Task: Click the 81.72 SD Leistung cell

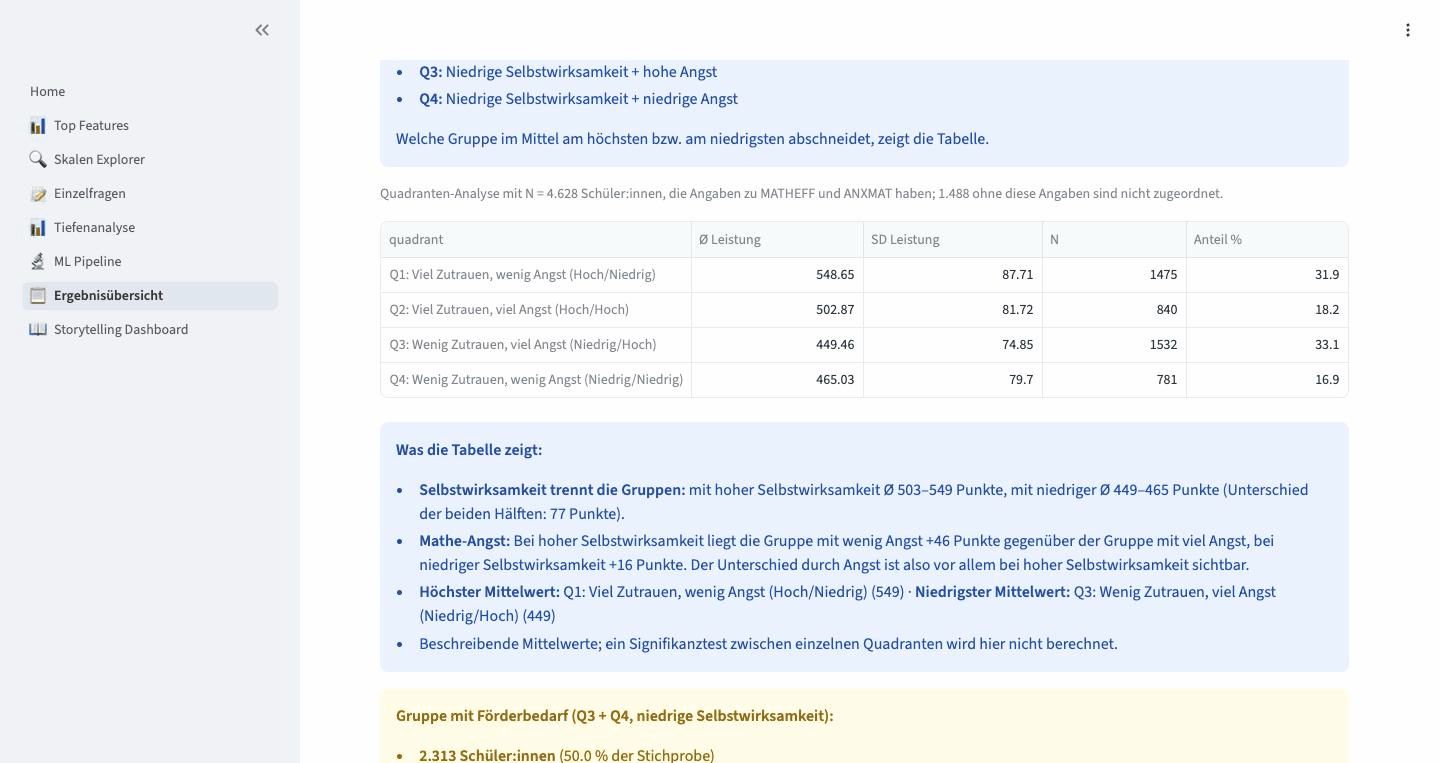Action: 953,310
